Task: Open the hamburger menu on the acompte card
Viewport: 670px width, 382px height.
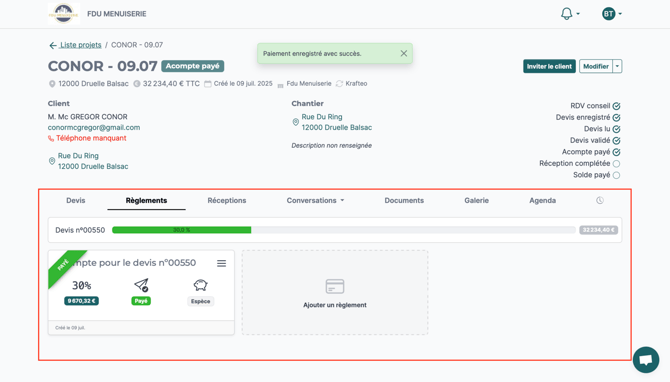Action: [x=221, y=263]
